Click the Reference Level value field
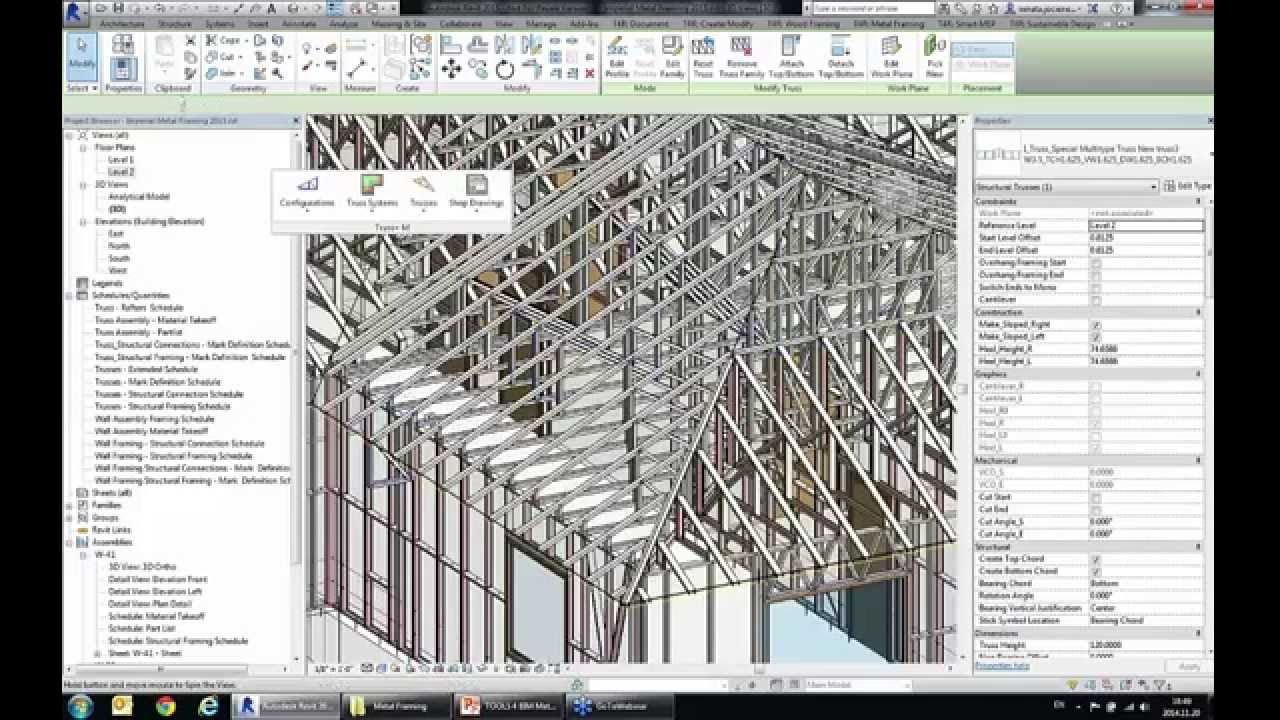1280x720 pixels. coord(1146,226)
